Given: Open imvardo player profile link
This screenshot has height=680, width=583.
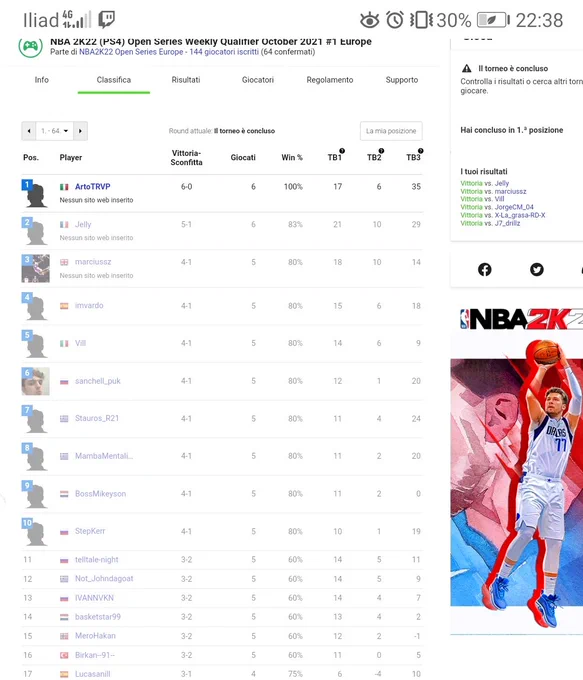Looking at the screenshot, I should coord(89,305).
